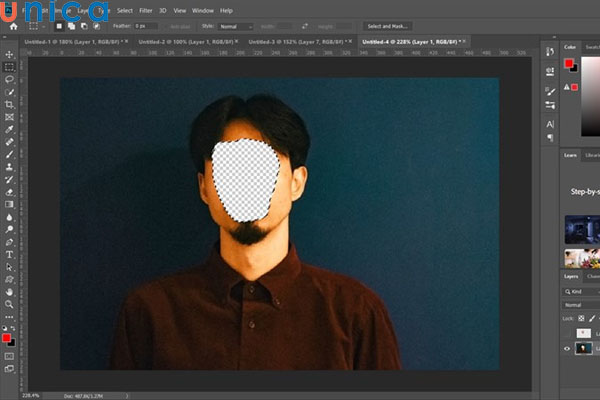Select the Zoom tool
The width and height of the screenshot is (600, 400).
point(9,304)
